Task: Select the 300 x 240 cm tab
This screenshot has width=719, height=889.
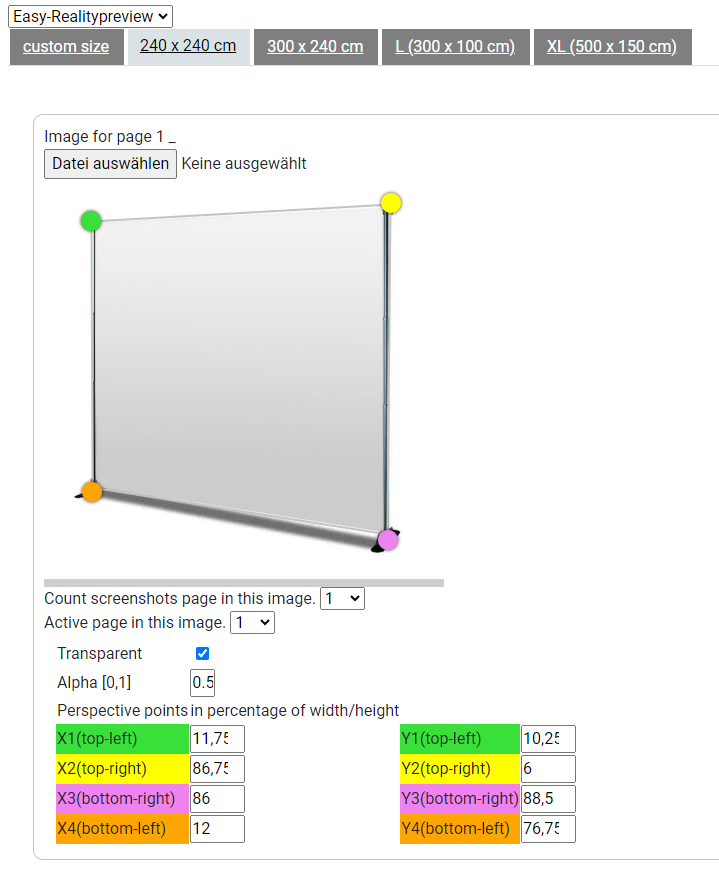Action: (315, 47)
